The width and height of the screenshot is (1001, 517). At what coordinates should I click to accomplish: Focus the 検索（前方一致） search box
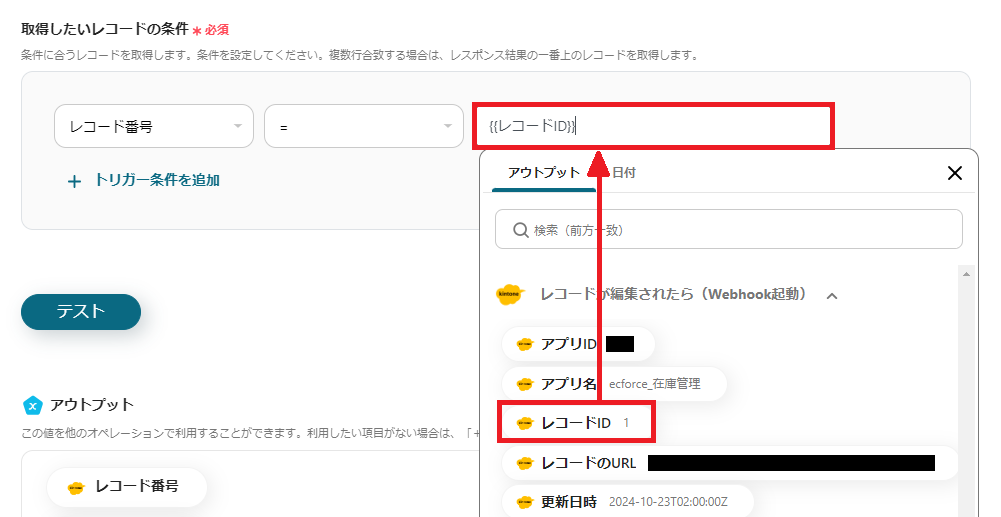(x=728, y=229)
